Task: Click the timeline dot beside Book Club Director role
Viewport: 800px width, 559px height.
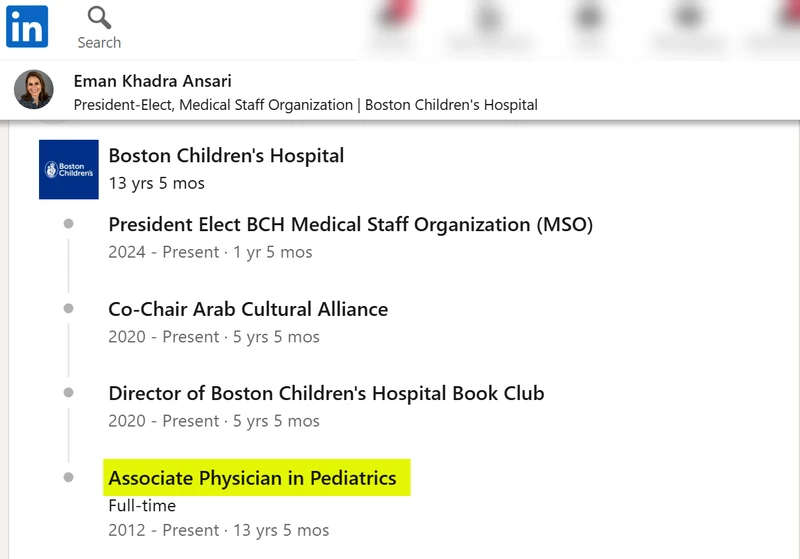Action: [68, 393]
